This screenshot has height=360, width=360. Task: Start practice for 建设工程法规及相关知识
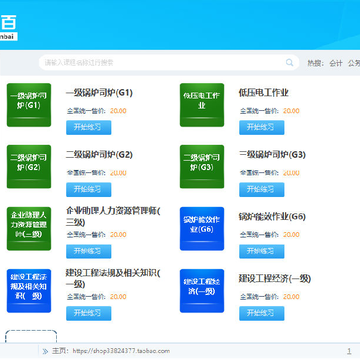(89, 313)
